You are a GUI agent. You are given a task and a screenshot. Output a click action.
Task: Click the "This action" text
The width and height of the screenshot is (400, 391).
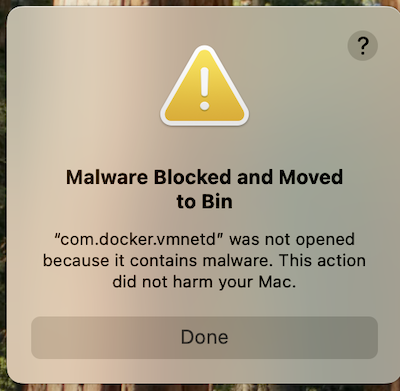pyautogui.click(x=322, y=261)
